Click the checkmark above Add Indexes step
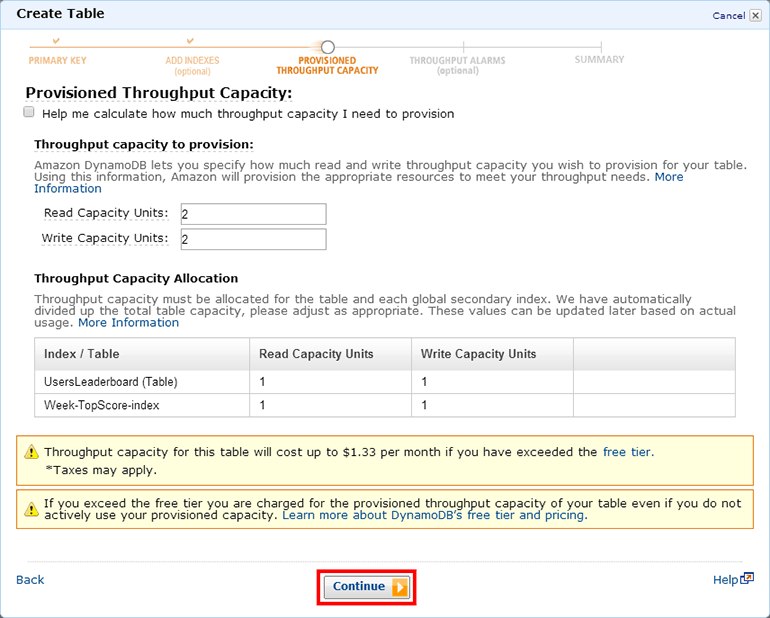 pyautogui.click(x=192, y=41)
